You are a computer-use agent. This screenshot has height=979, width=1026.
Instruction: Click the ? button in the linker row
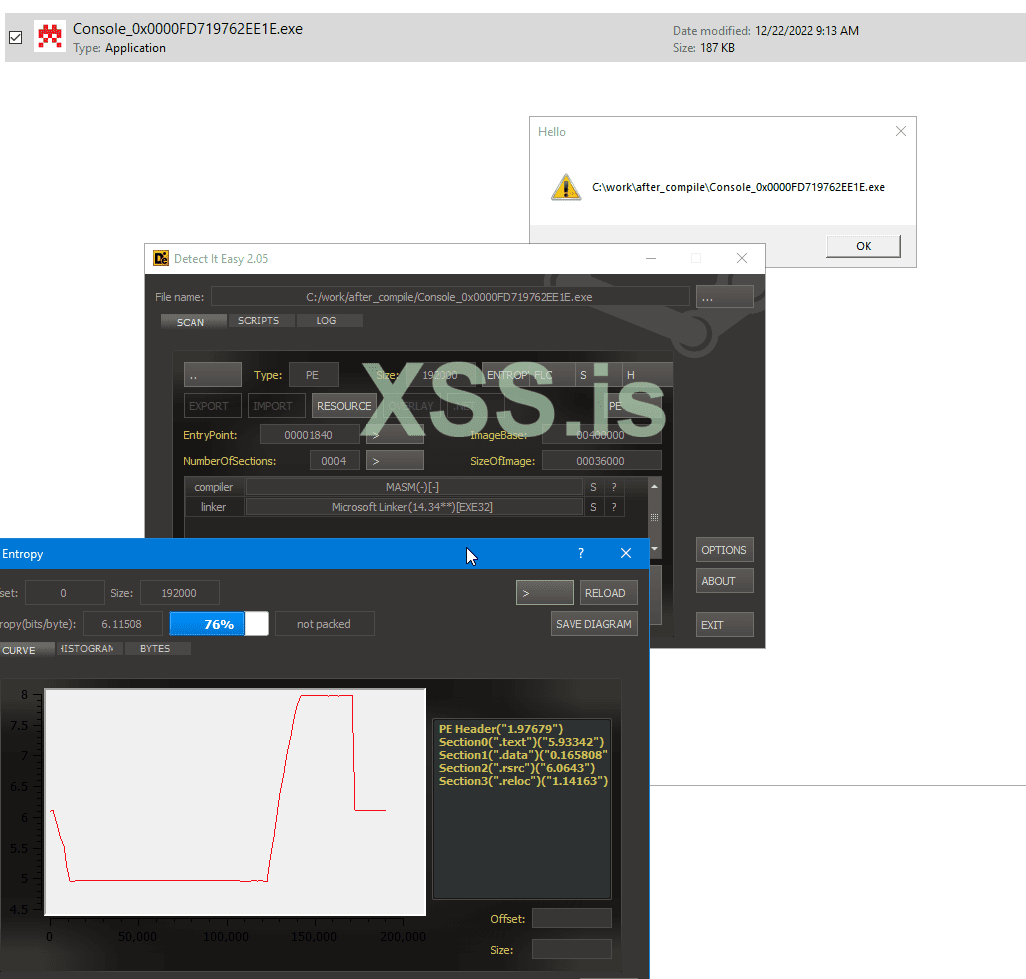click(x=614, y=507)
